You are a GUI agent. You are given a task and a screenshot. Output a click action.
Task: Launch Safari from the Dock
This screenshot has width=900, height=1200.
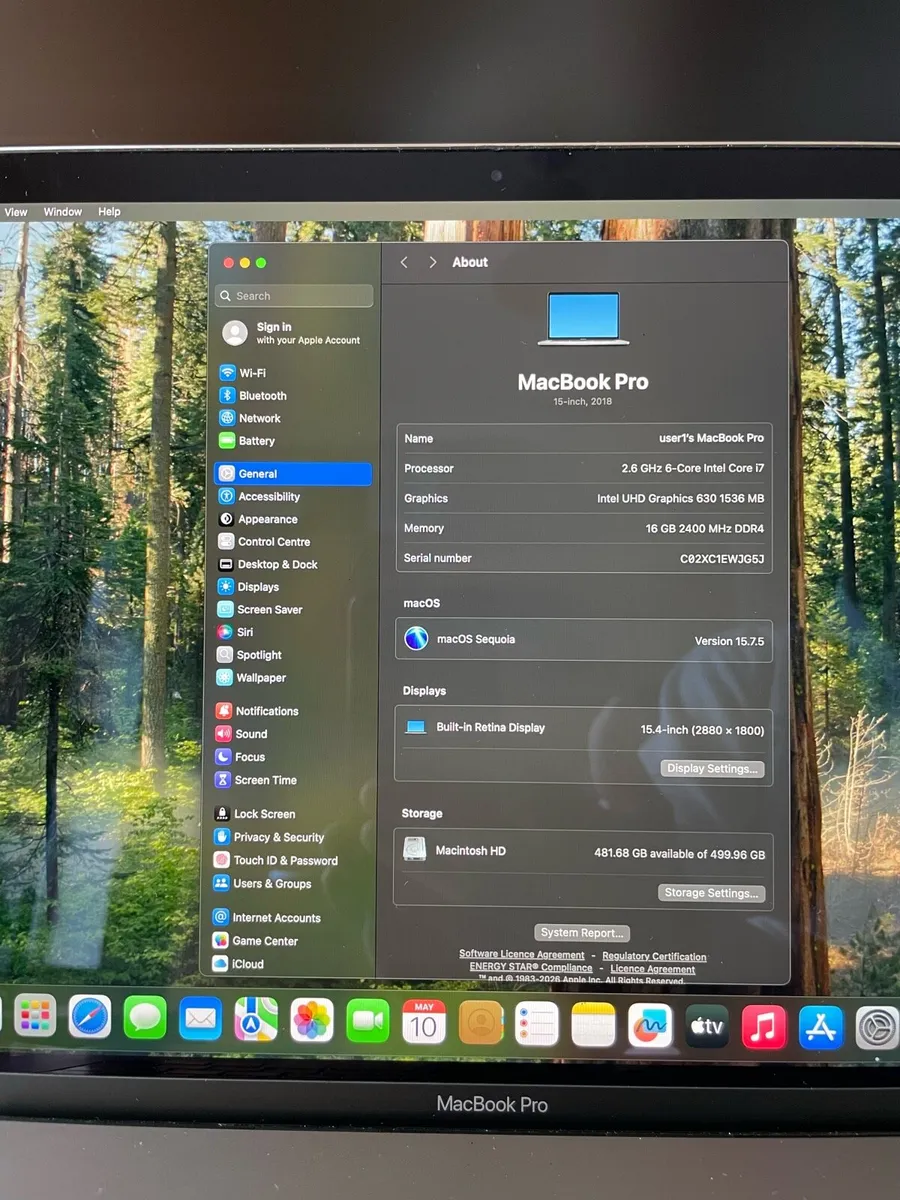[90, 1018]
